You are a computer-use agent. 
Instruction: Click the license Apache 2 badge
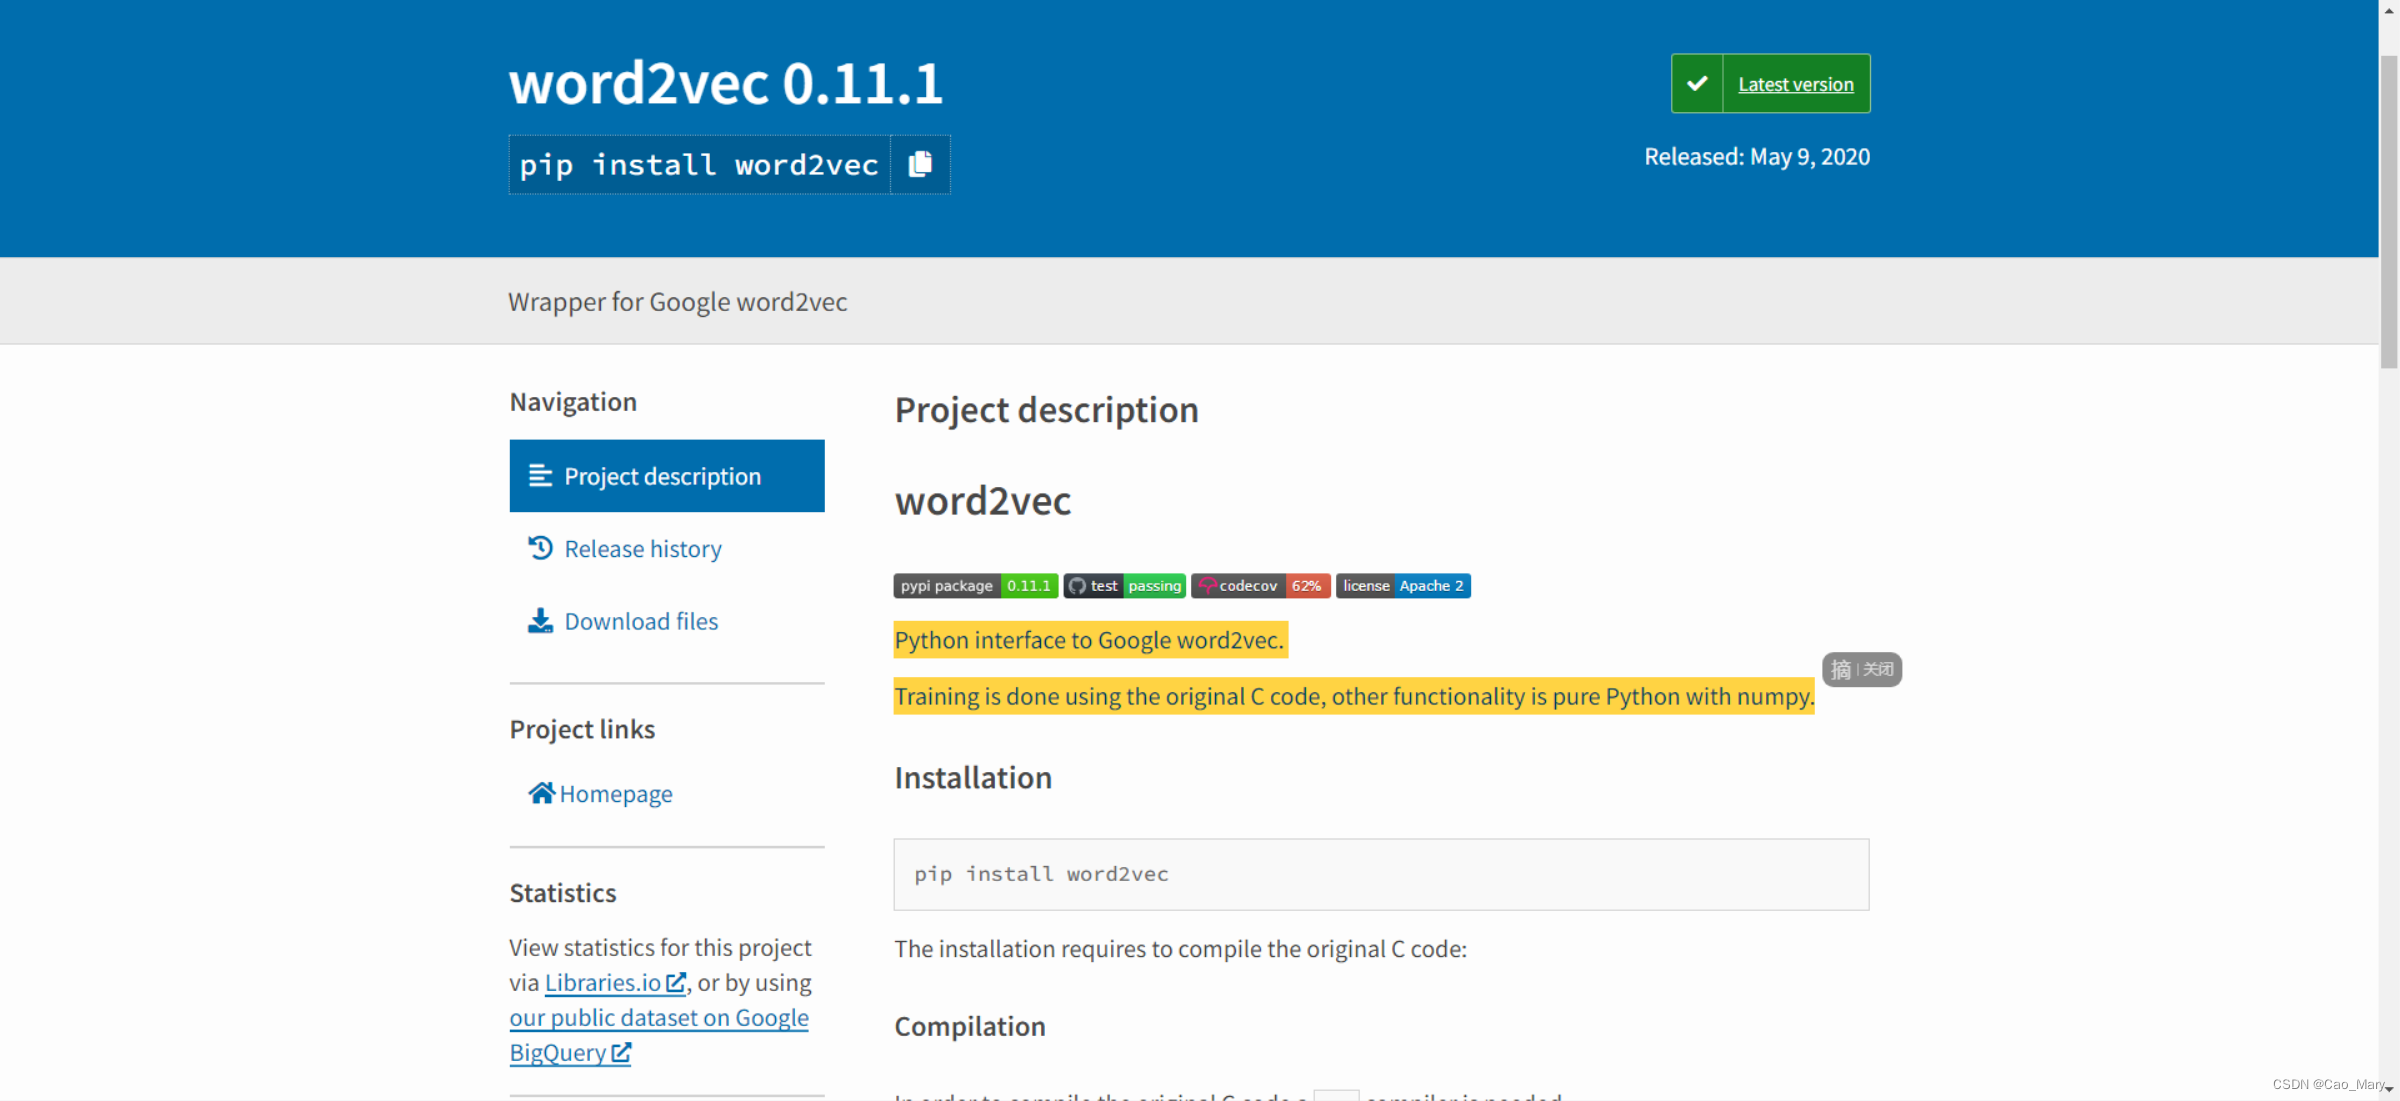(1403, 586)
